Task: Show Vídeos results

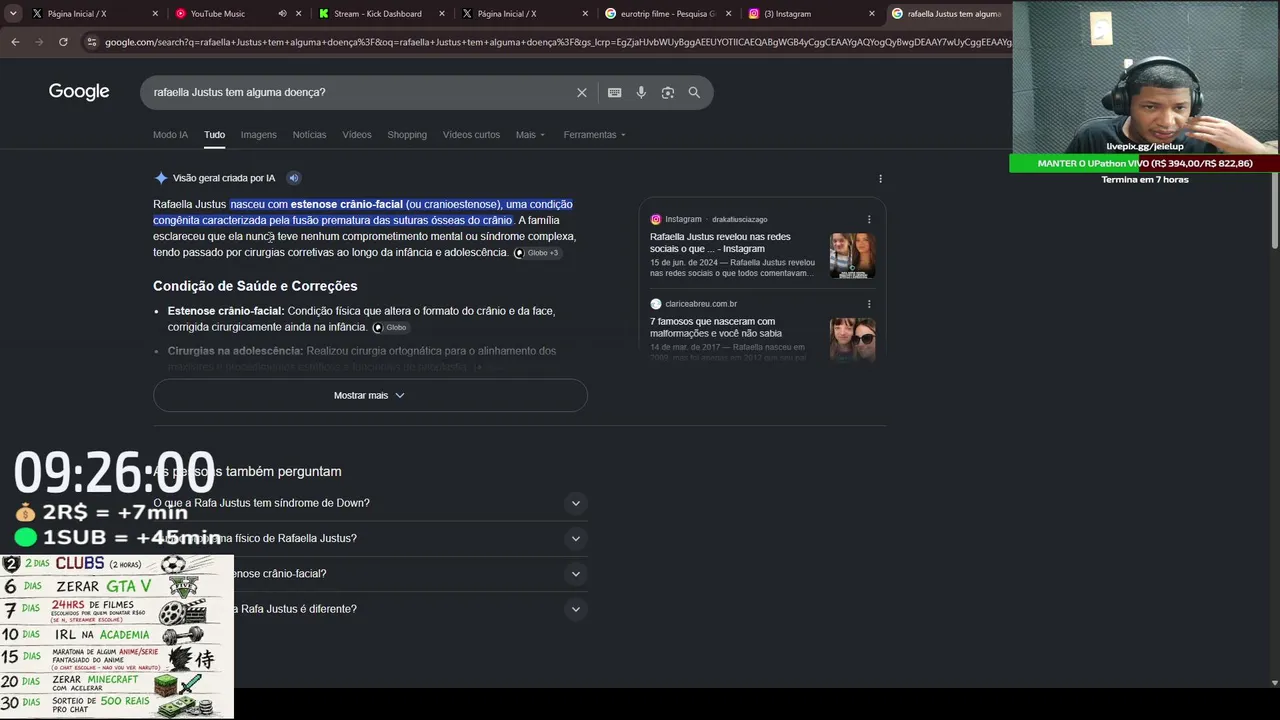Action: [357, 135]
